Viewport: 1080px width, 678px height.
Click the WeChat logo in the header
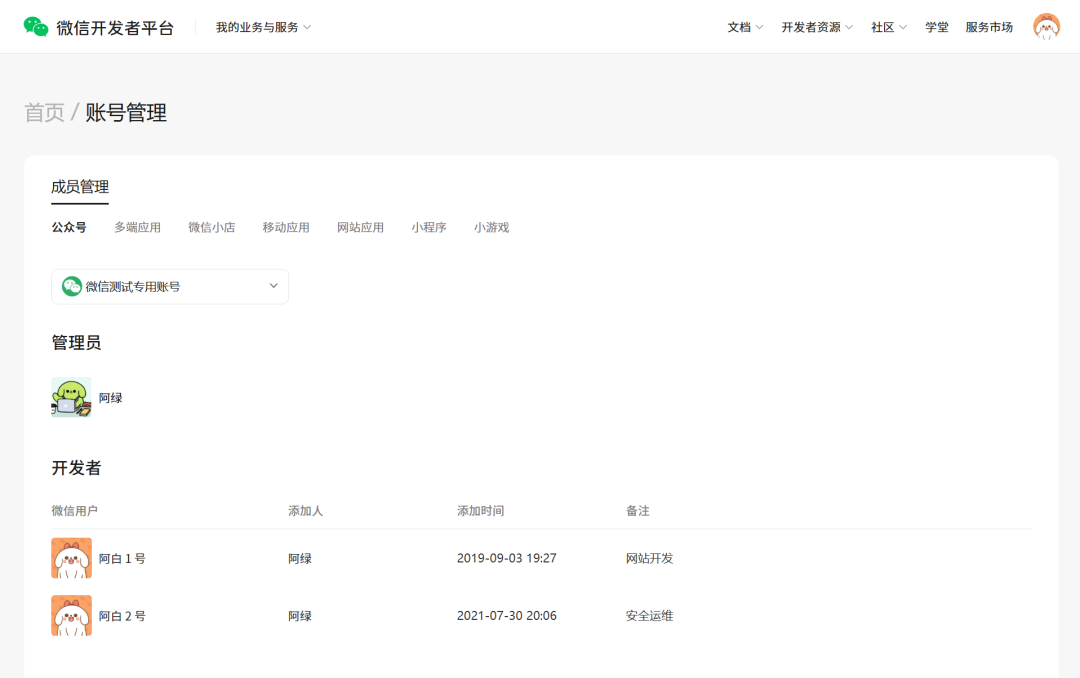[x=36, y=27]
